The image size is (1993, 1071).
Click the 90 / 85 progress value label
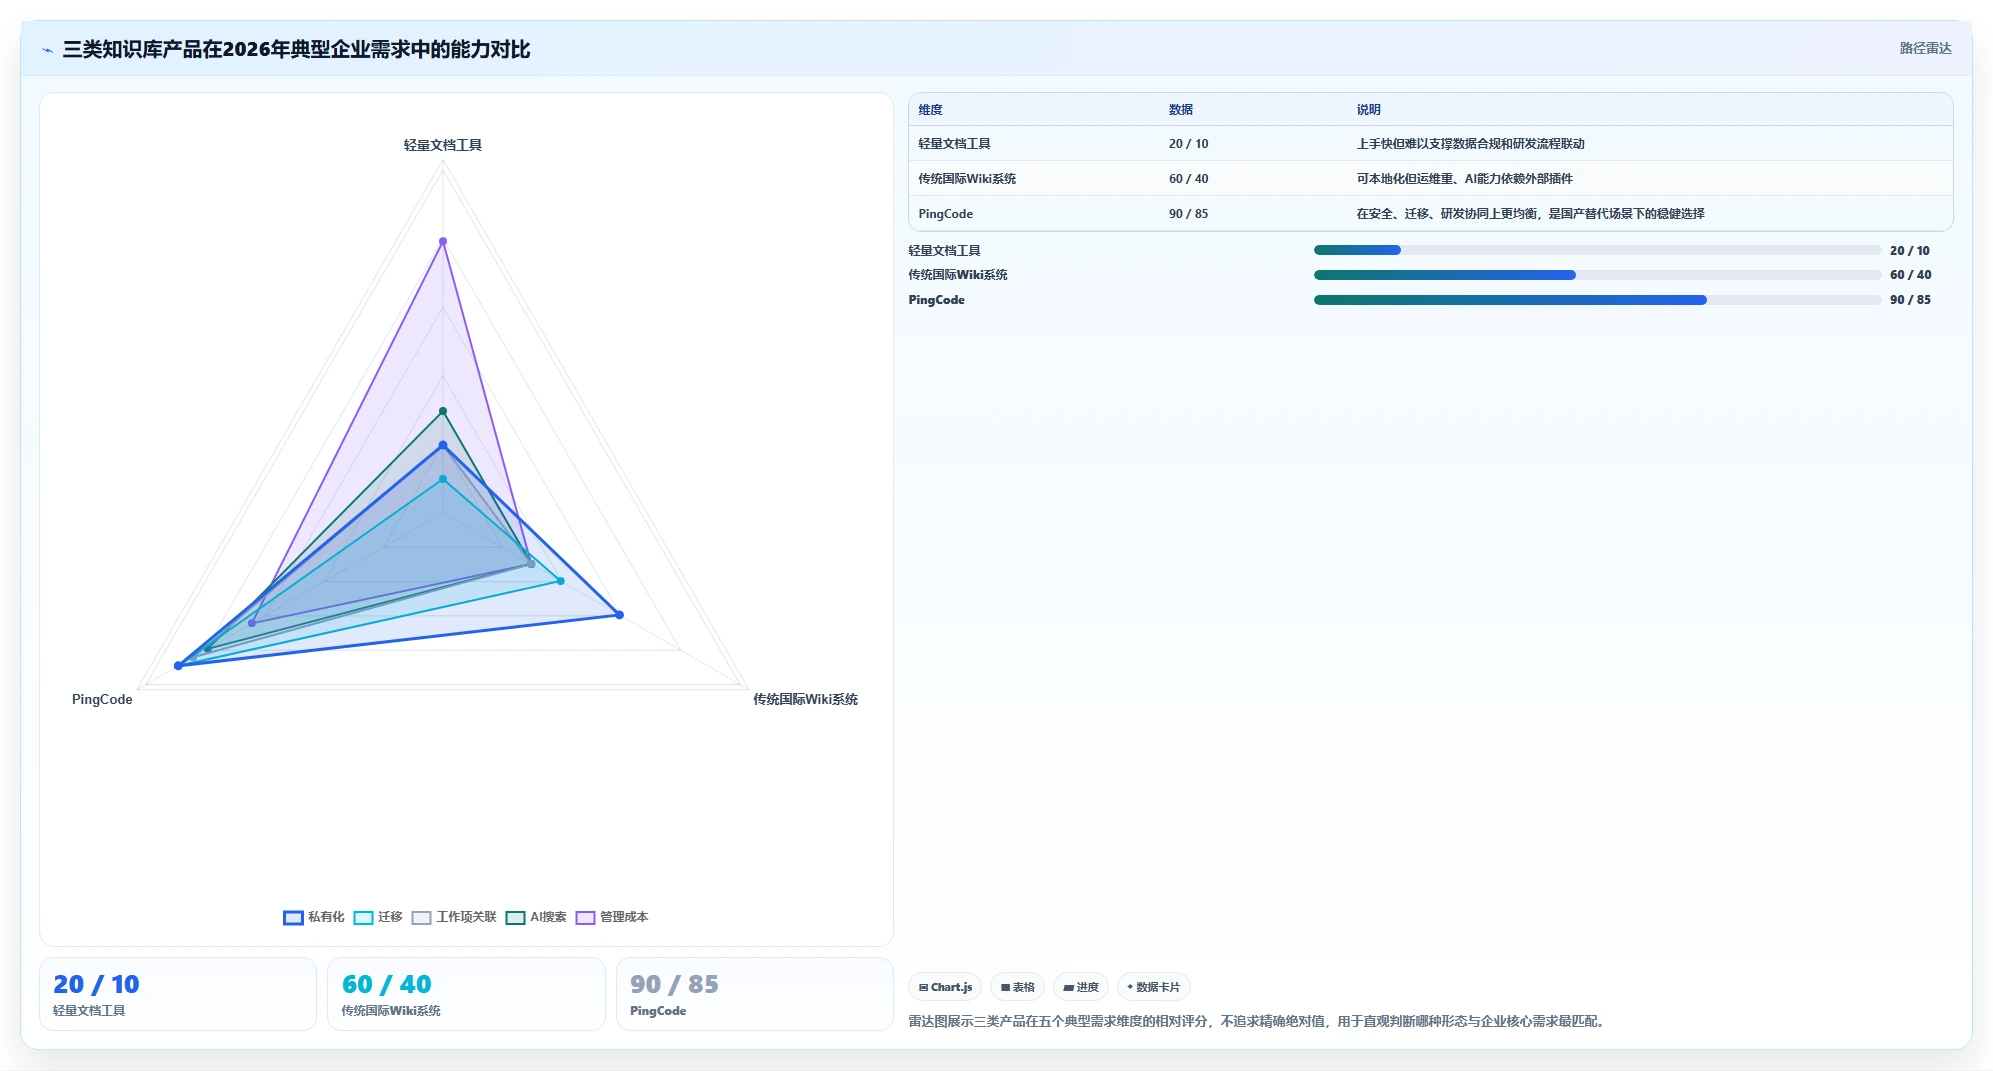click(x=1910, y=300)
